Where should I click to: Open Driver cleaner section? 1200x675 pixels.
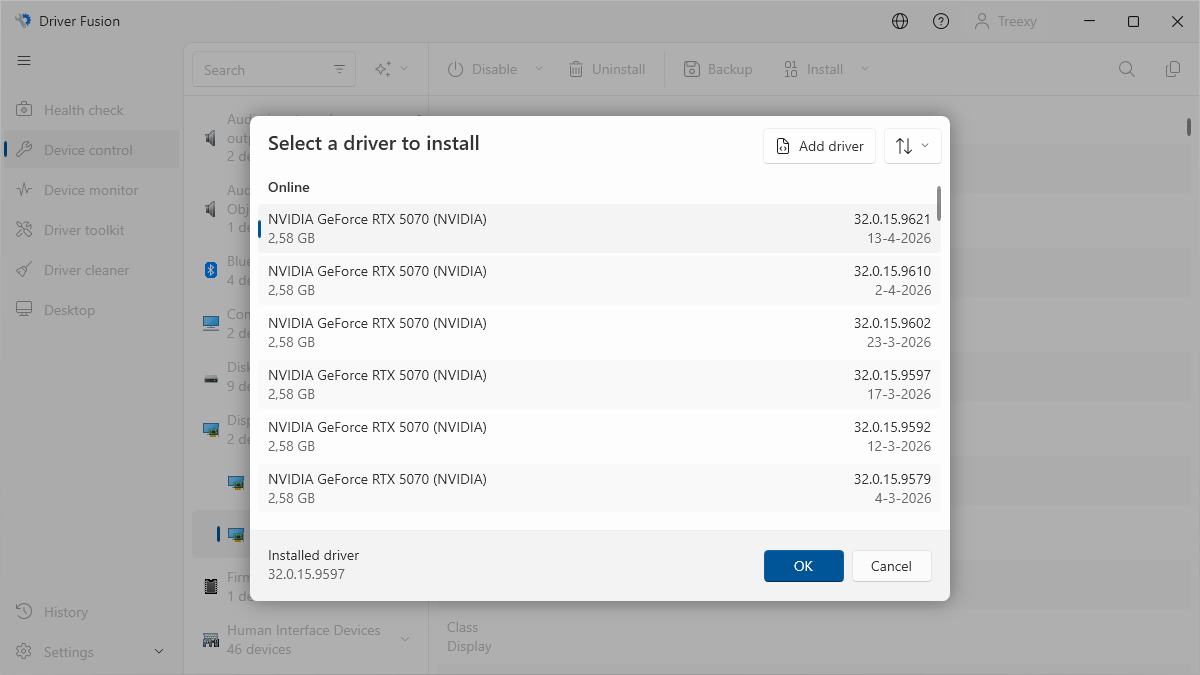pyautogui.click(x=86, y=270)
